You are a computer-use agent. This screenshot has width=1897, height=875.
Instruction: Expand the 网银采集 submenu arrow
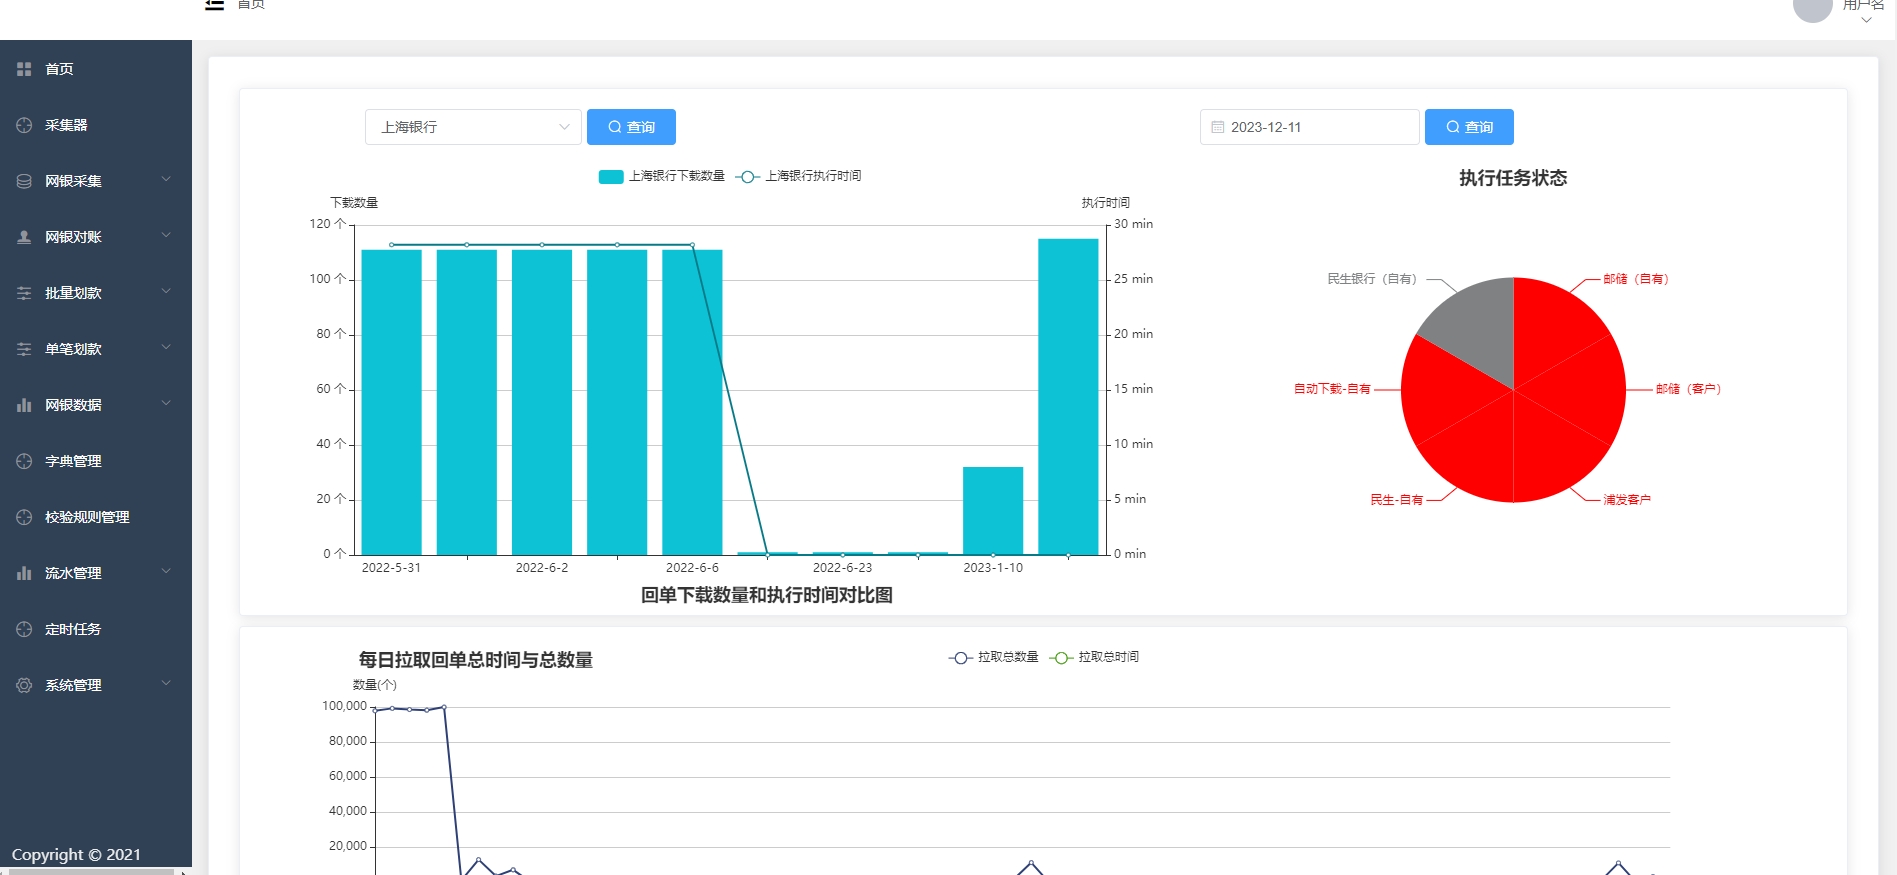point(166,180)
